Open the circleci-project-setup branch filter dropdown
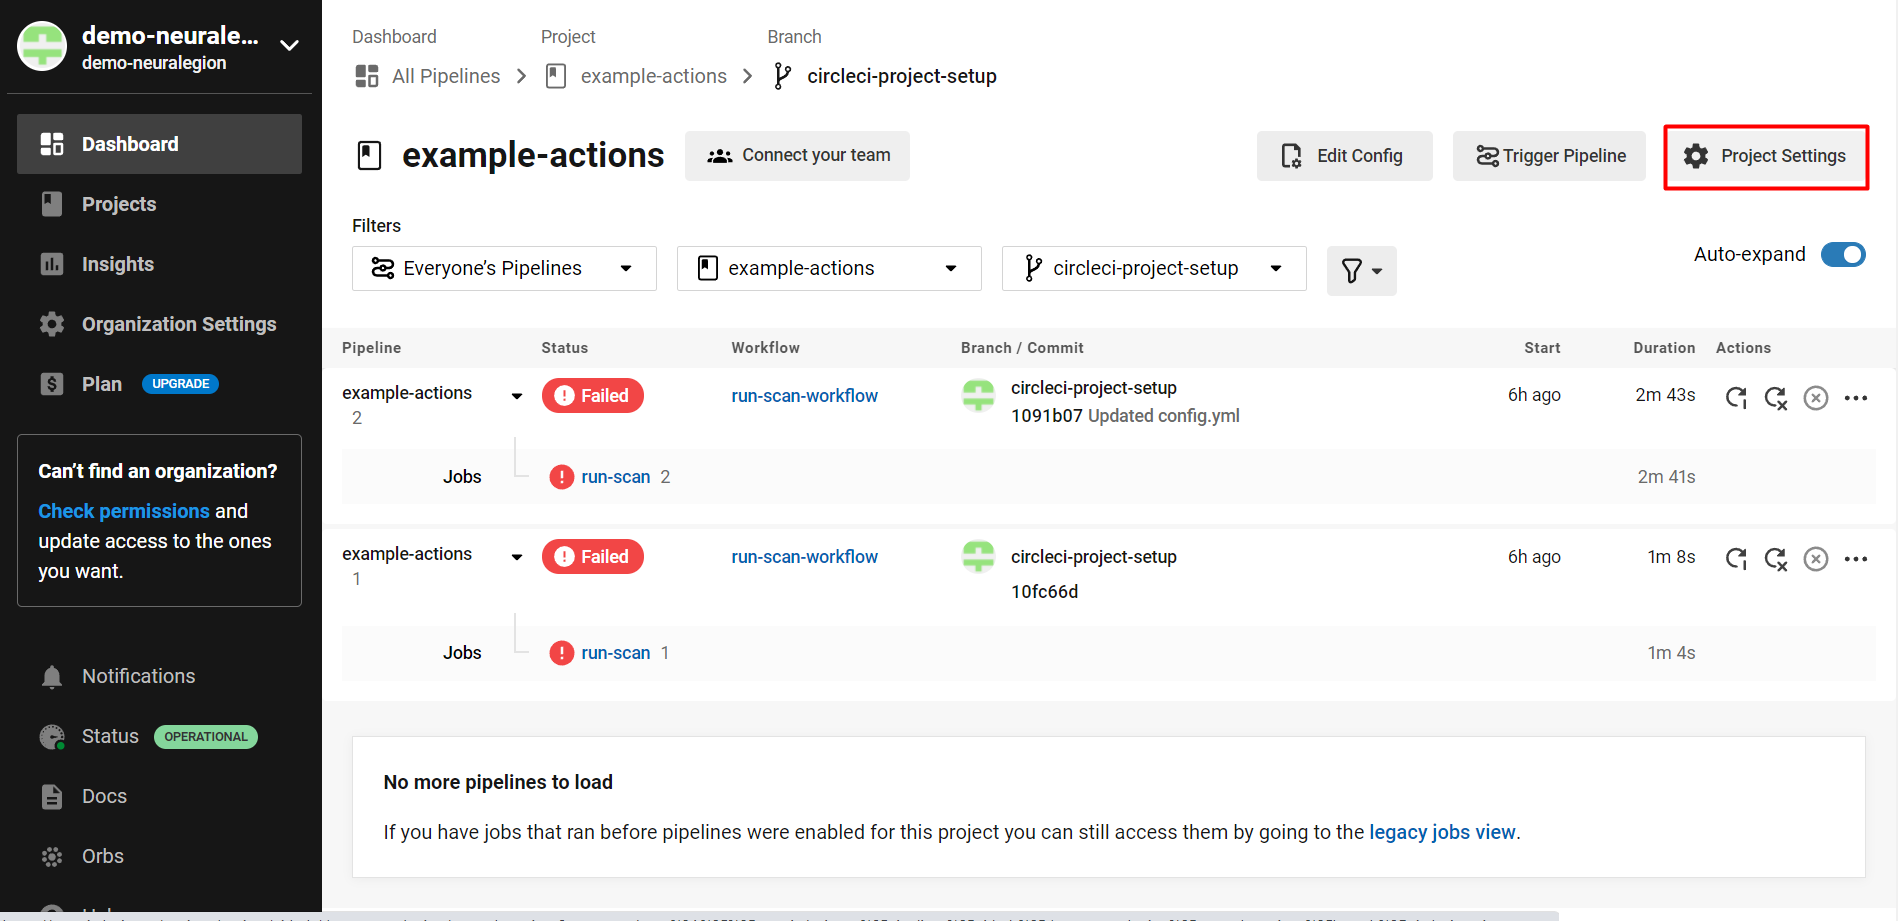 (1154, 268)
